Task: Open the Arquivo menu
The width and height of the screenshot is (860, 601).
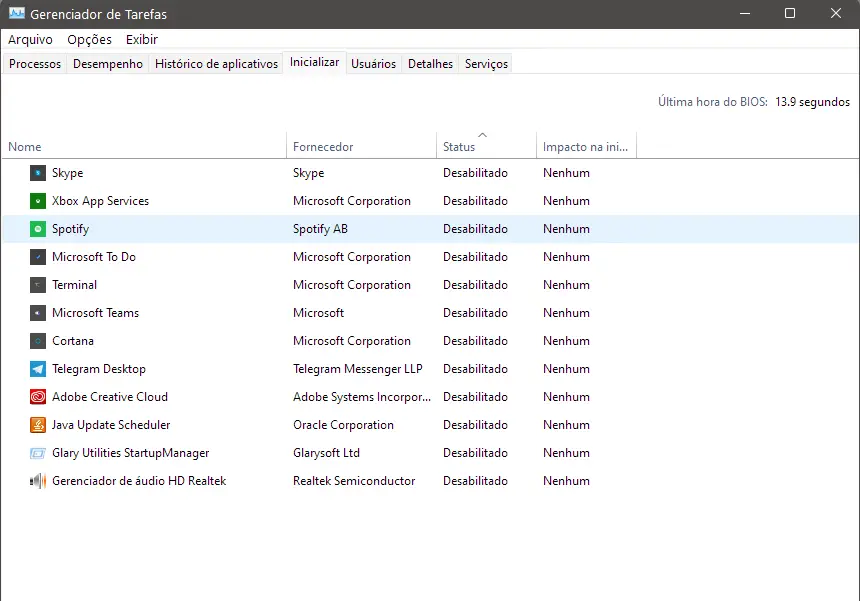Action: pyautogui.click(x=30, y=39)
